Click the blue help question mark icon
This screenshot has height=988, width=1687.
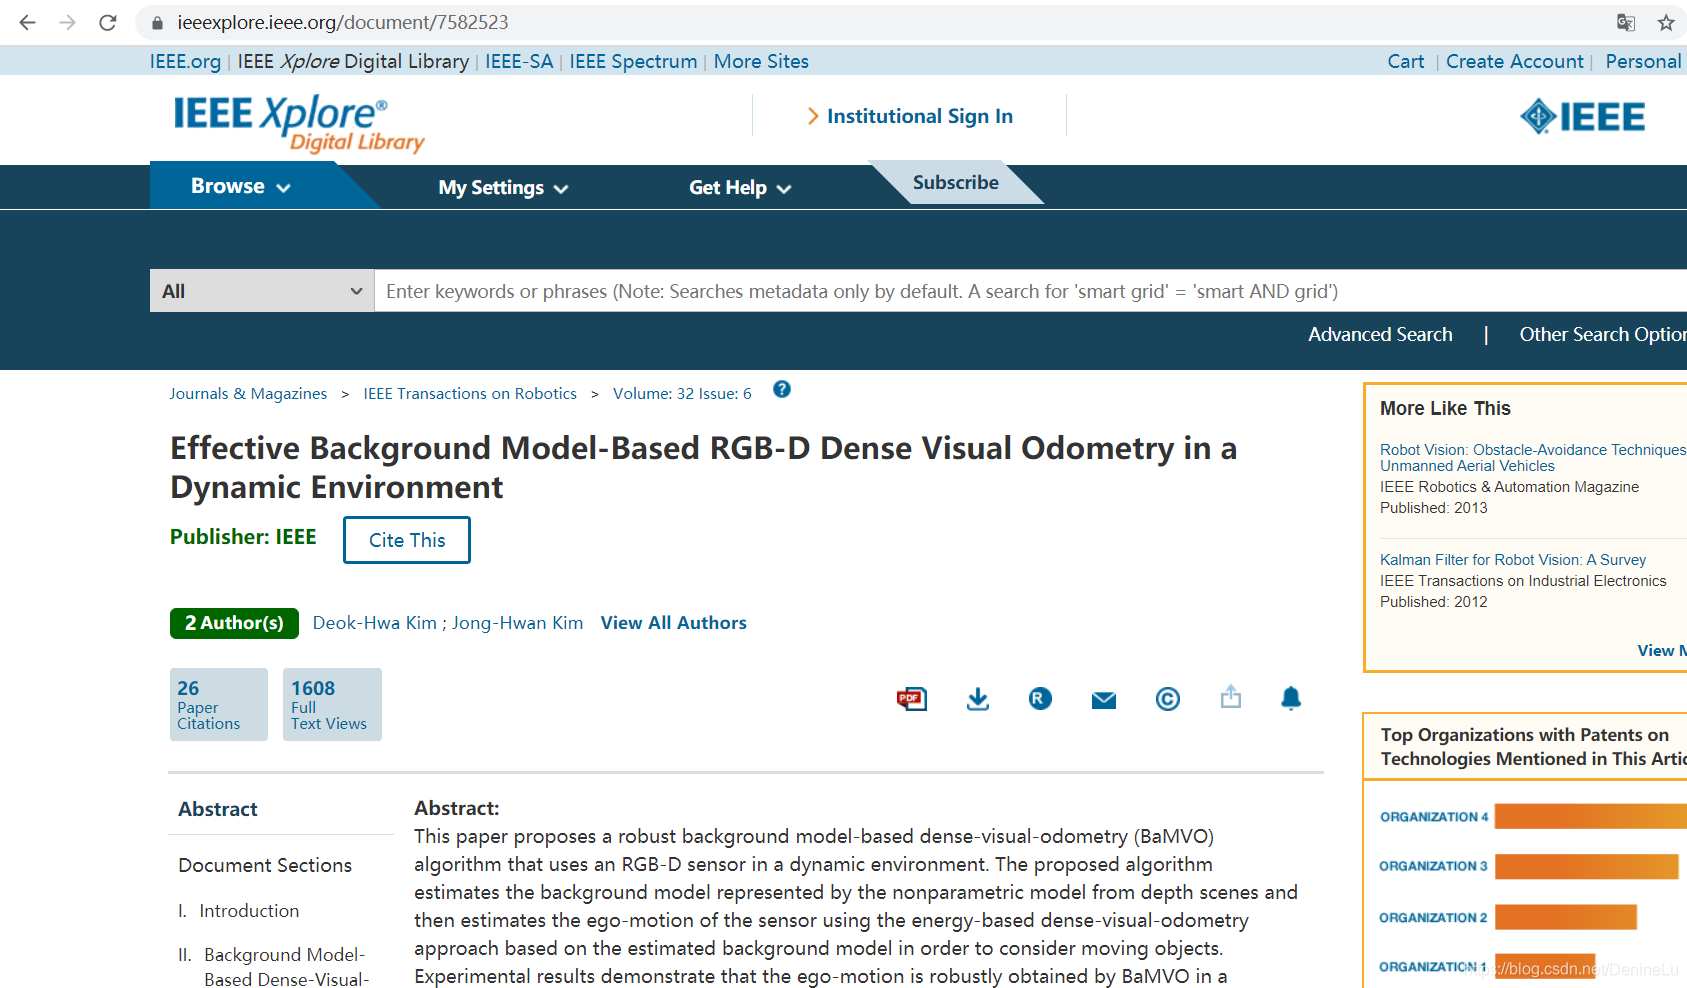click(782, 390)
